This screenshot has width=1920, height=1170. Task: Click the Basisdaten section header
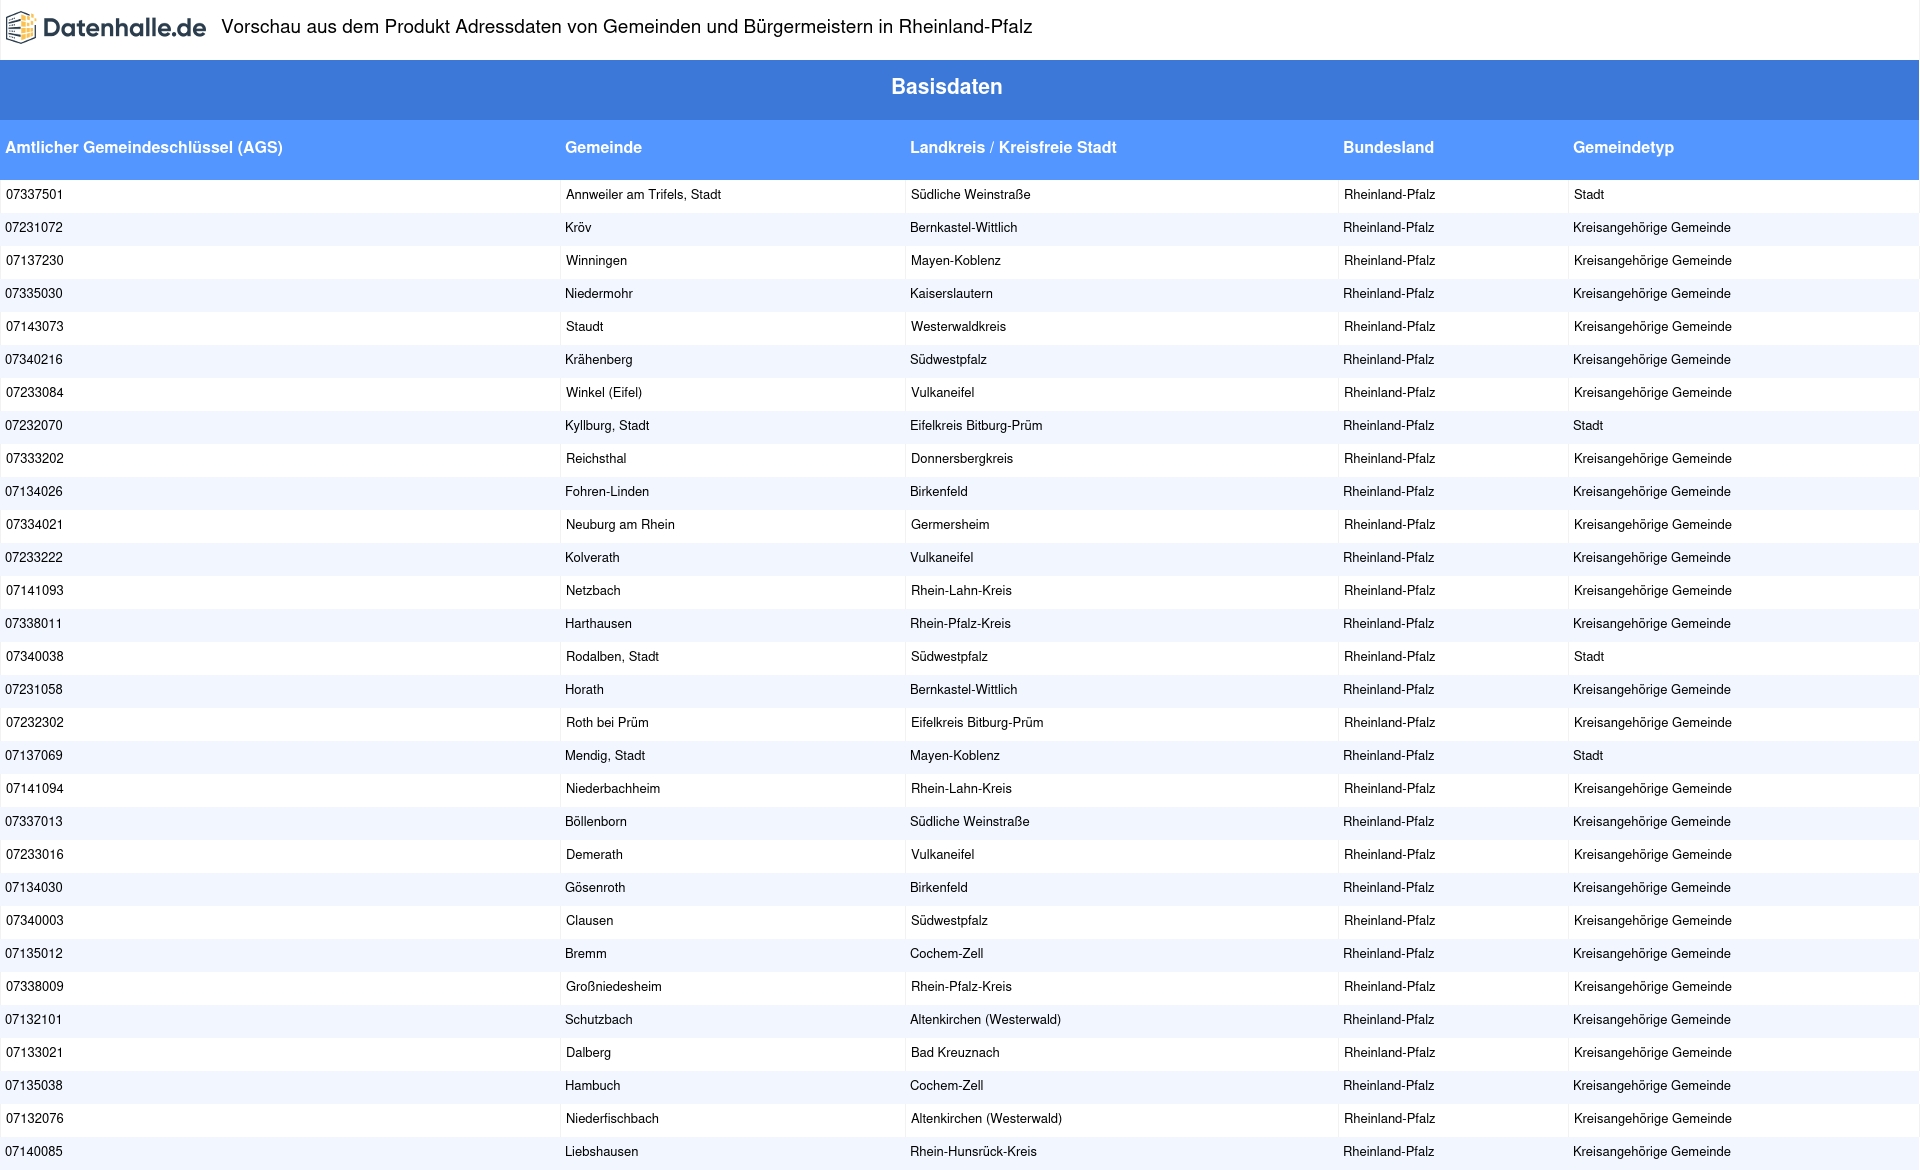coord(946,87)
